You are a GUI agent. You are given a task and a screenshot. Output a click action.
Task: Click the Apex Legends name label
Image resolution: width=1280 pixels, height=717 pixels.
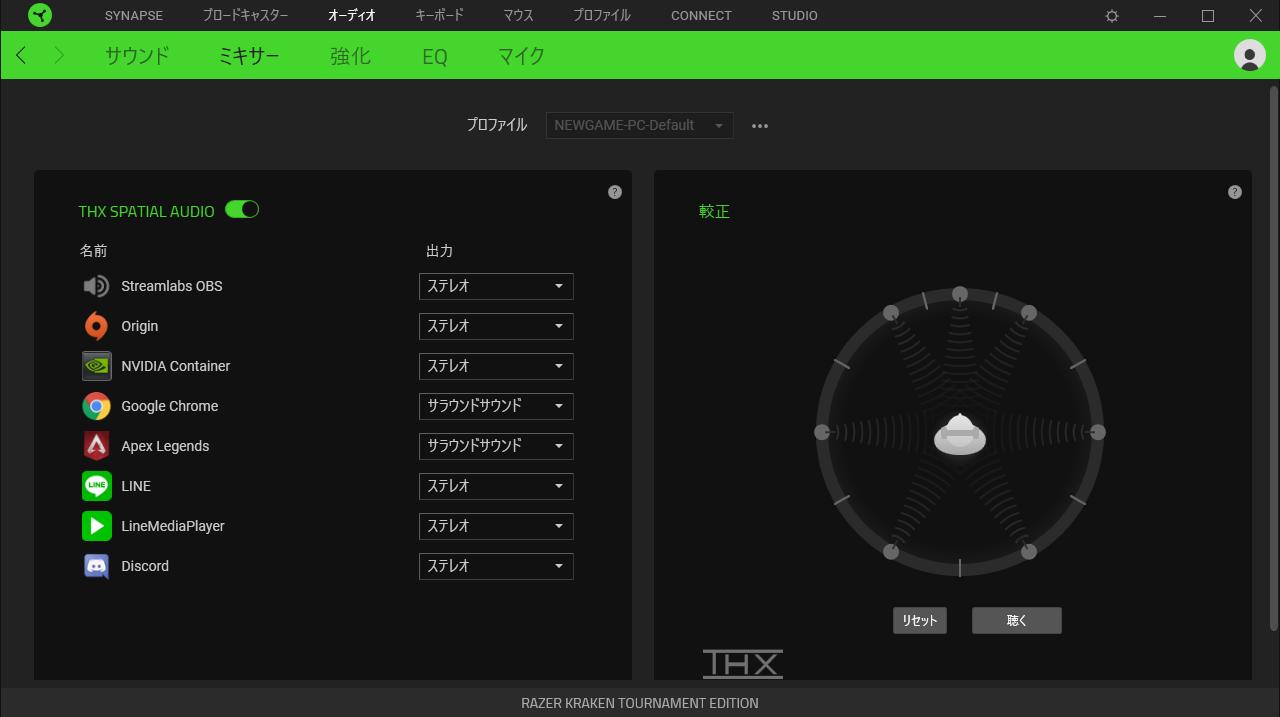coord(165,446)
